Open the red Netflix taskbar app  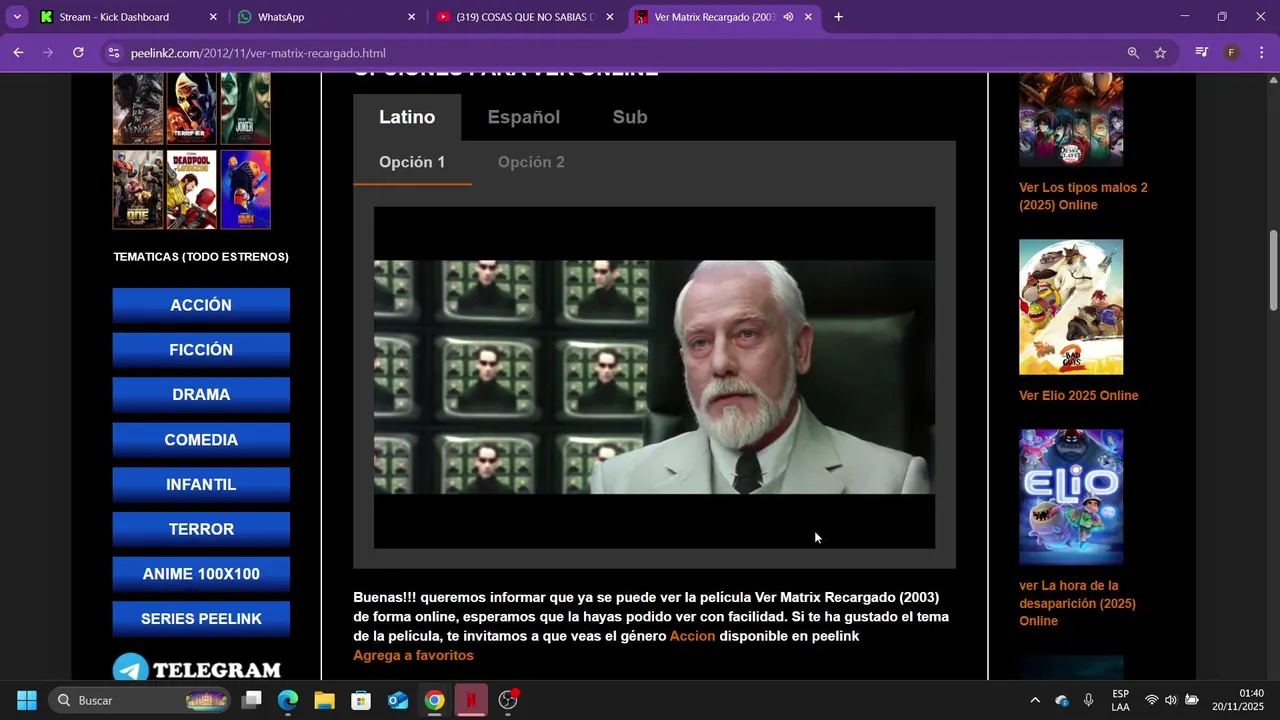(471, 700)
